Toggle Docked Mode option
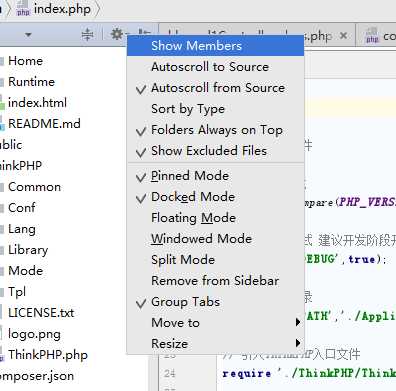Screen dimensions: 396x391 tap(215, 197)
